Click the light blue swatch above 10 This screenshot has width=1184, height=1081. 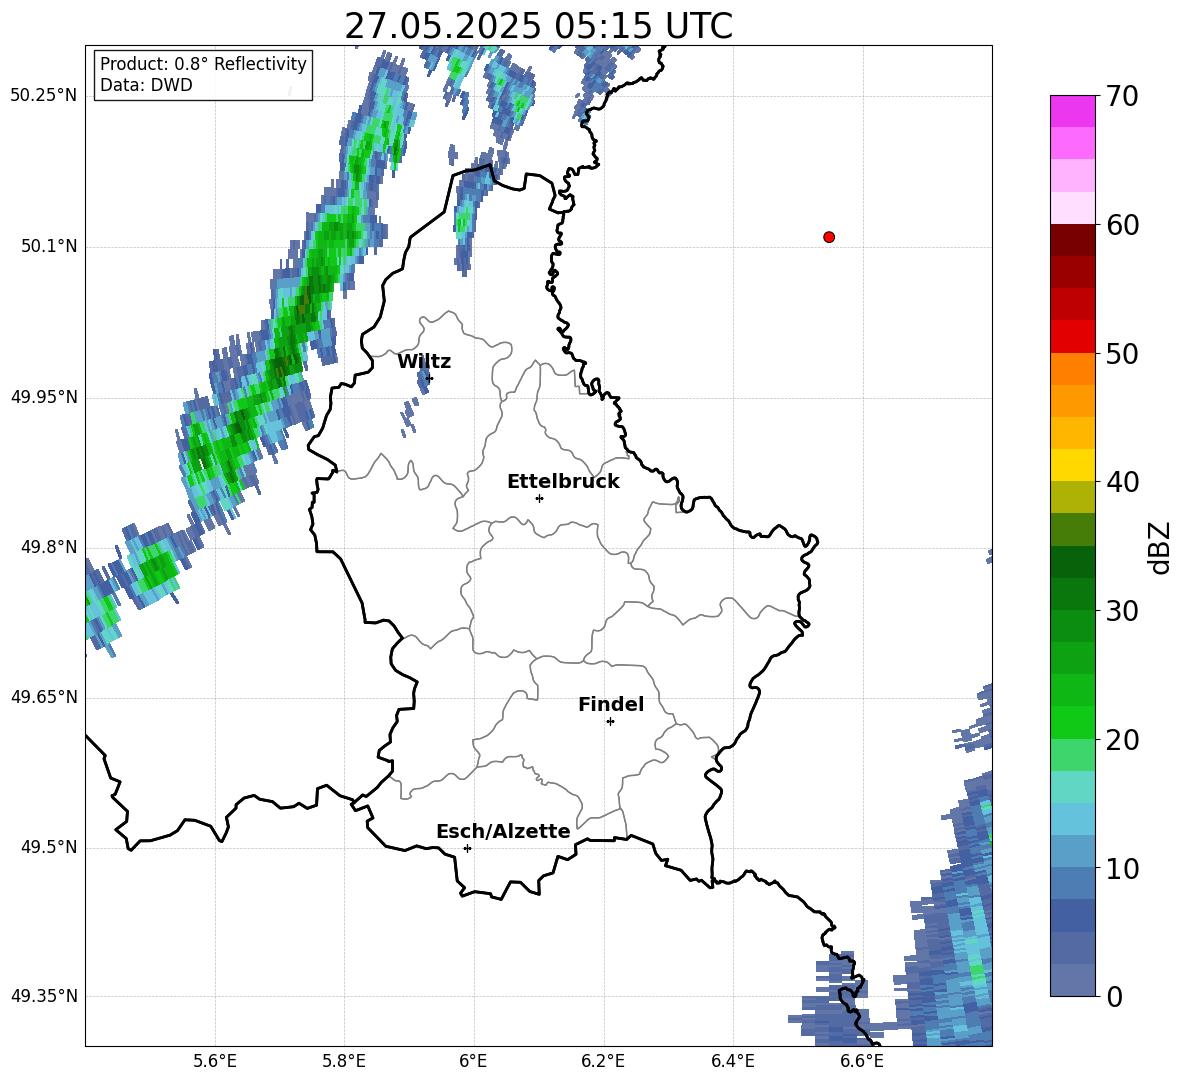1072,851
